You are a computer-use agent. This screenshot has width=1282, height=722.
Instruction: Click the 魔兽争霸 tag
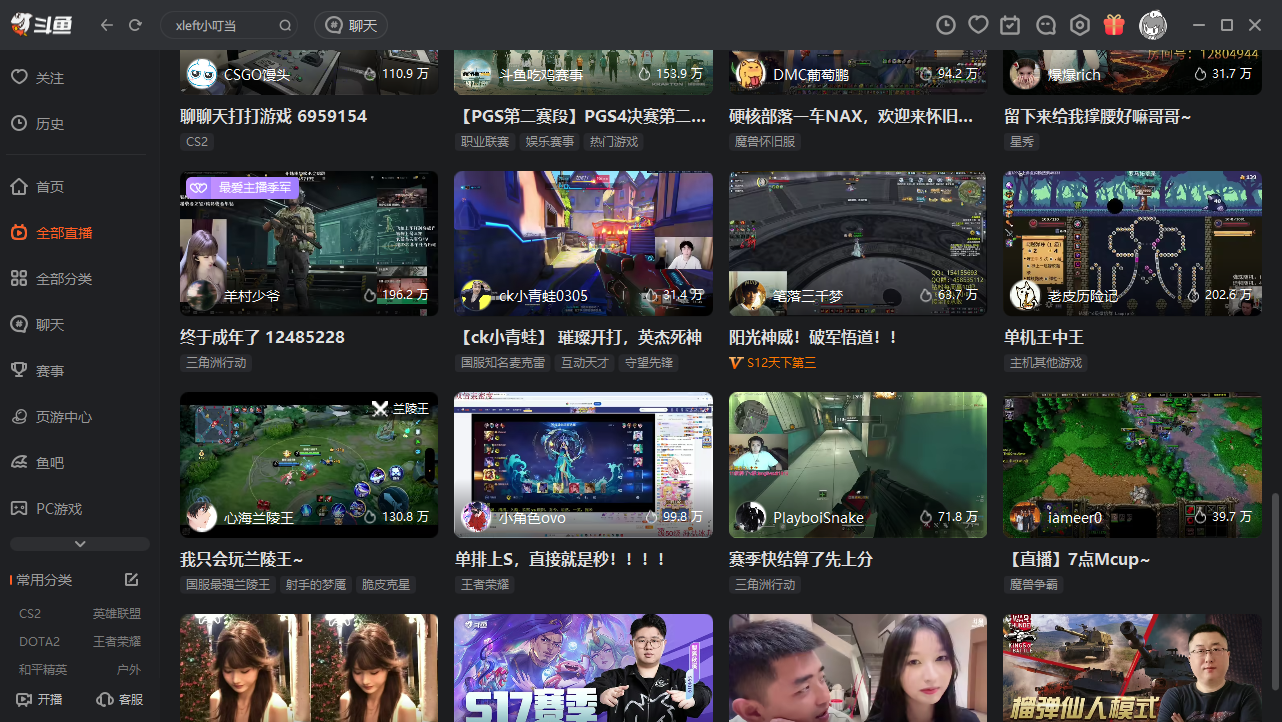coord(1034,585)
